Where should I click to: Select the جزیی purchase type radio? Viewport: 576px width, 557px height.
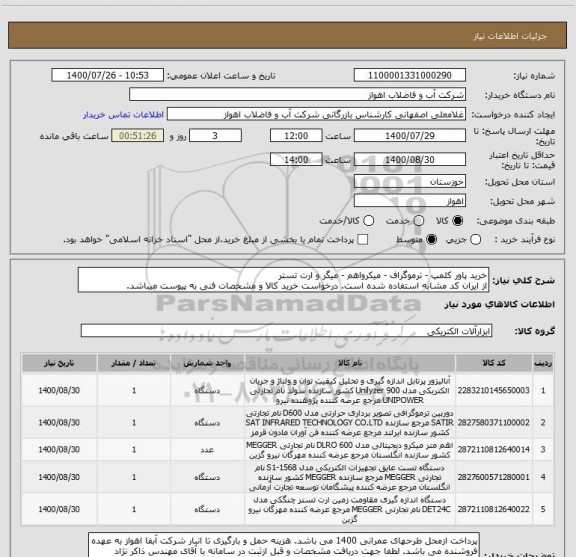point(475,240)
